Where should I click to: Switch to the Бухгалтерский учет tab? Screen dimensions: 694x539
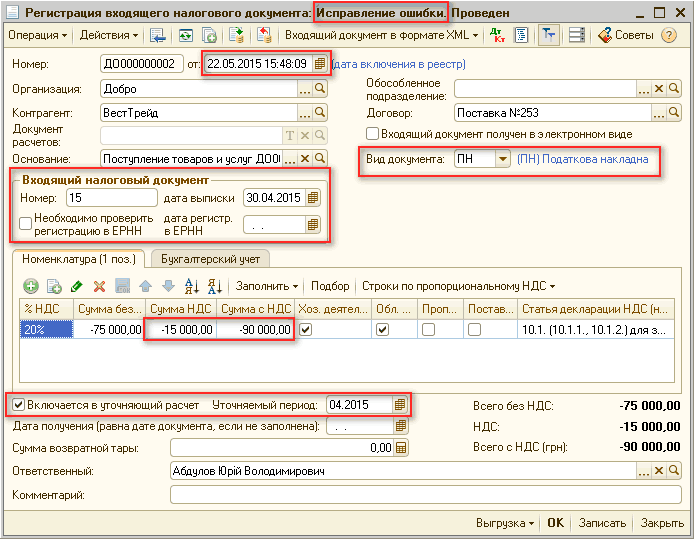212,259
